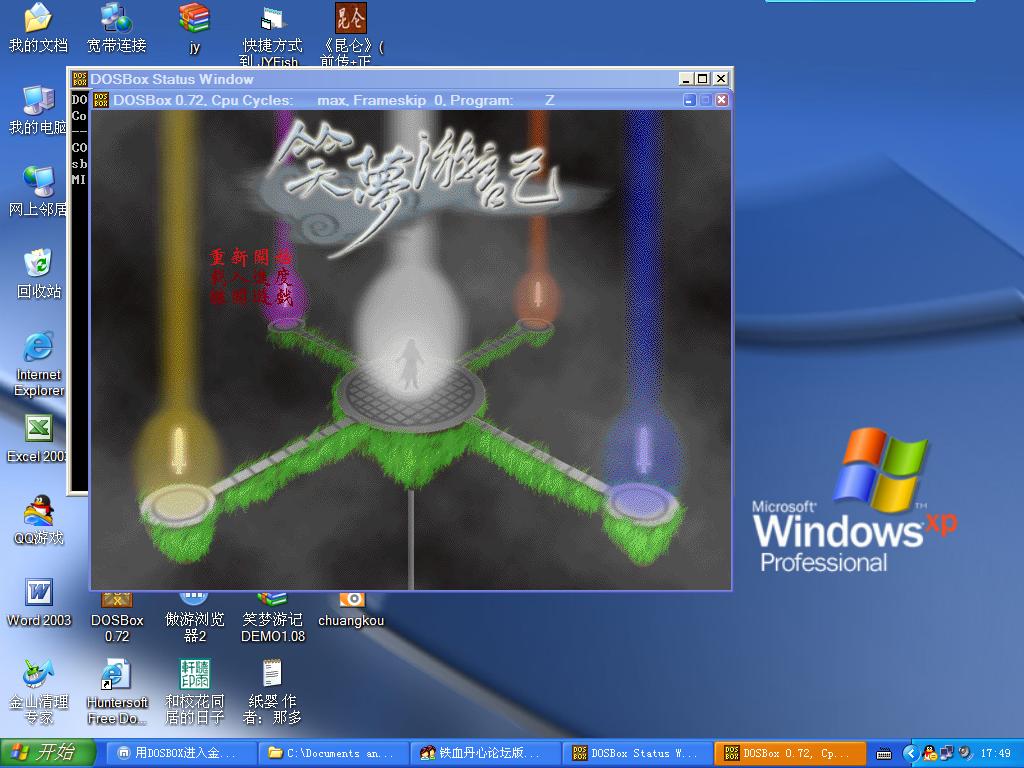Click the DOSBox 0.72 game window title bar
Image resolution: width=1024 pixels, height=768 pixels.
(400, 100)
